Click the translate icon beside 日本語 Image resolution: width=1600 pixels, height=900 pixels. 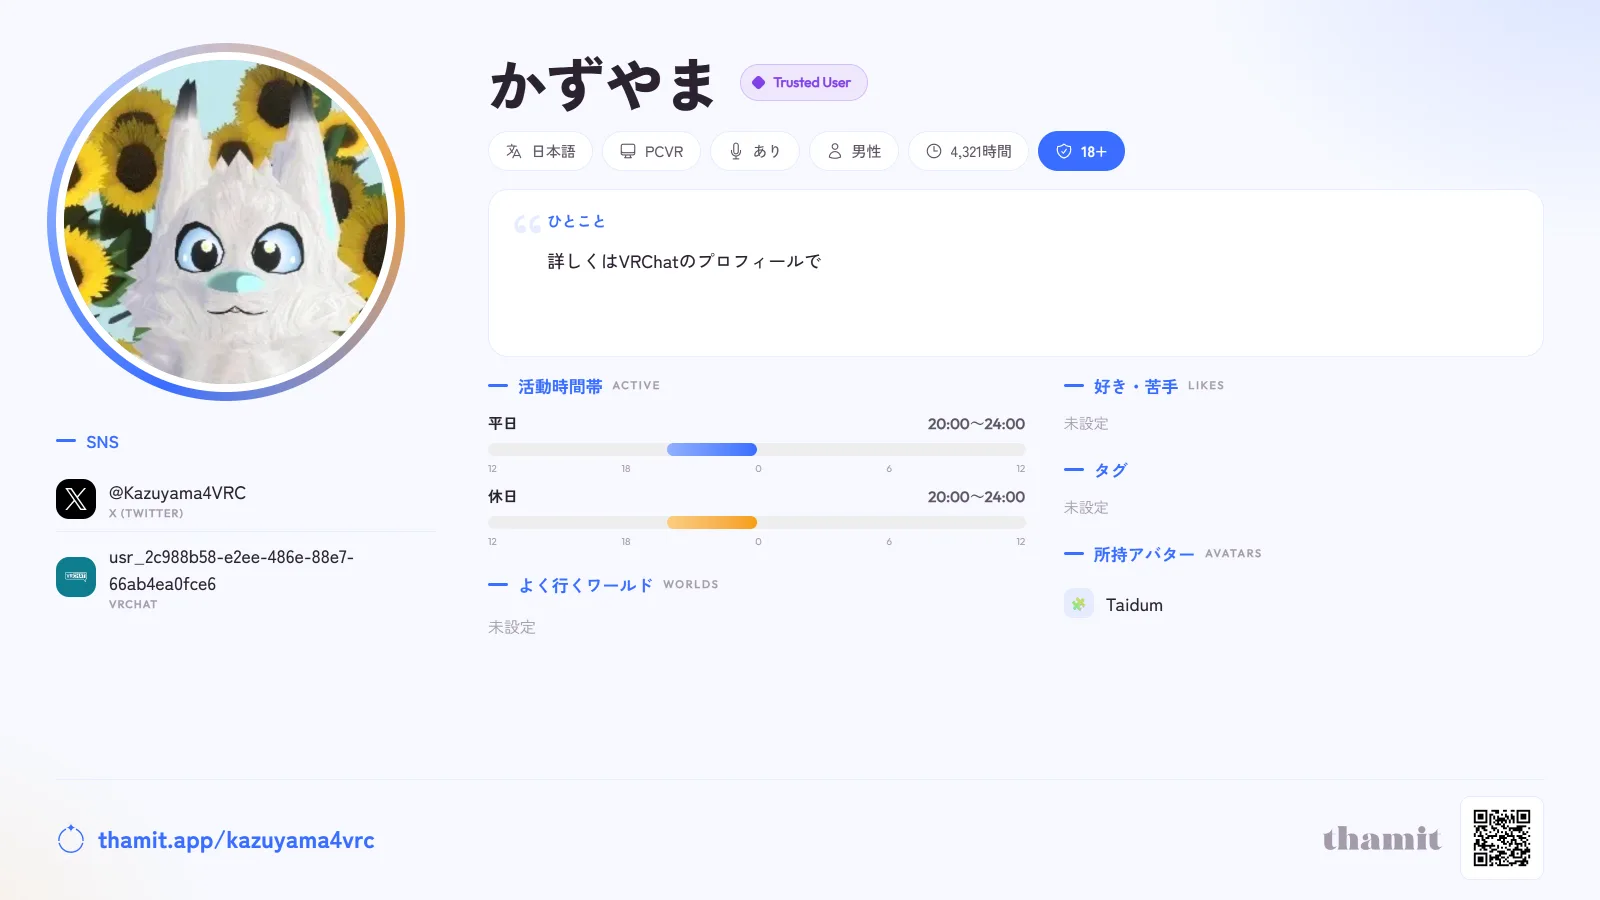point(514,151)
